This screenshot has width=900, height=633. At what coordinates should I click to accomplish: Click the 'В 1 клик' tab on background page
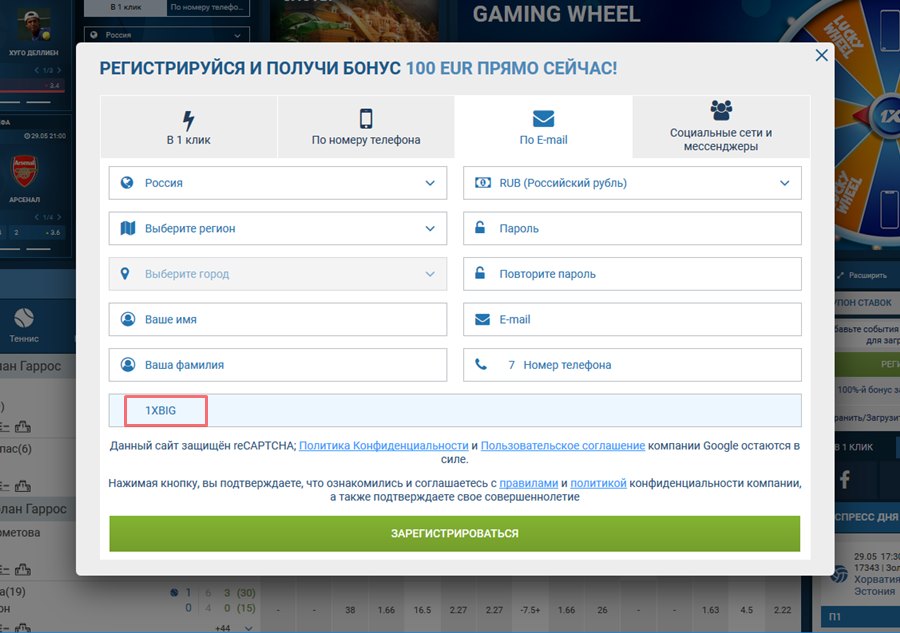[126, 7]
